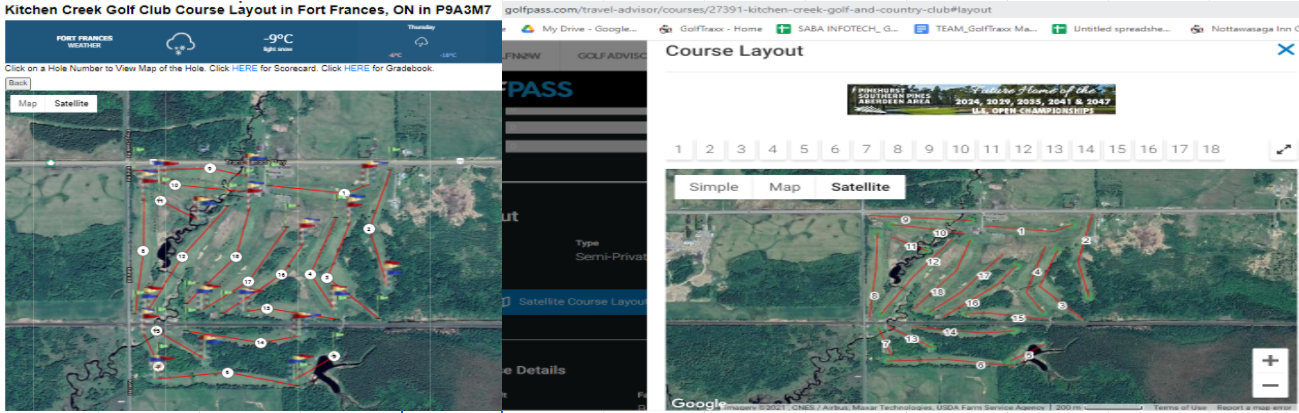Image resolution: width=1299 pixels, height=413 pixels.
Task: Select hole 6 in Course Layout selector
Action: click(835, 149)
